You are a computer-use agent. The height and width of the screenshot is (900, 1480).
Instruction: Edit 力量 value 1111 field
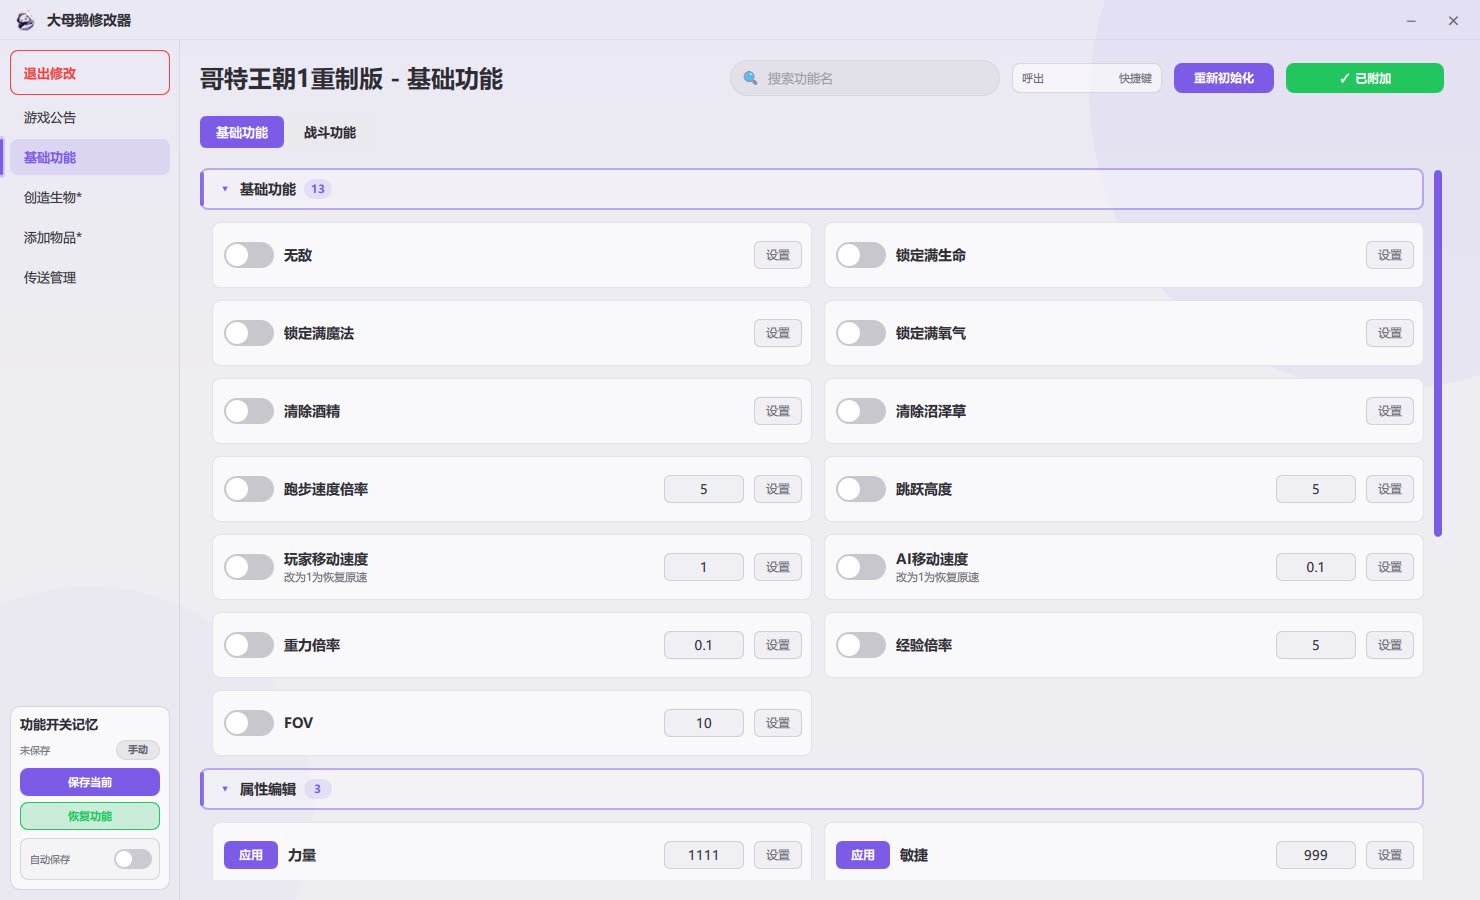point(704,855)
